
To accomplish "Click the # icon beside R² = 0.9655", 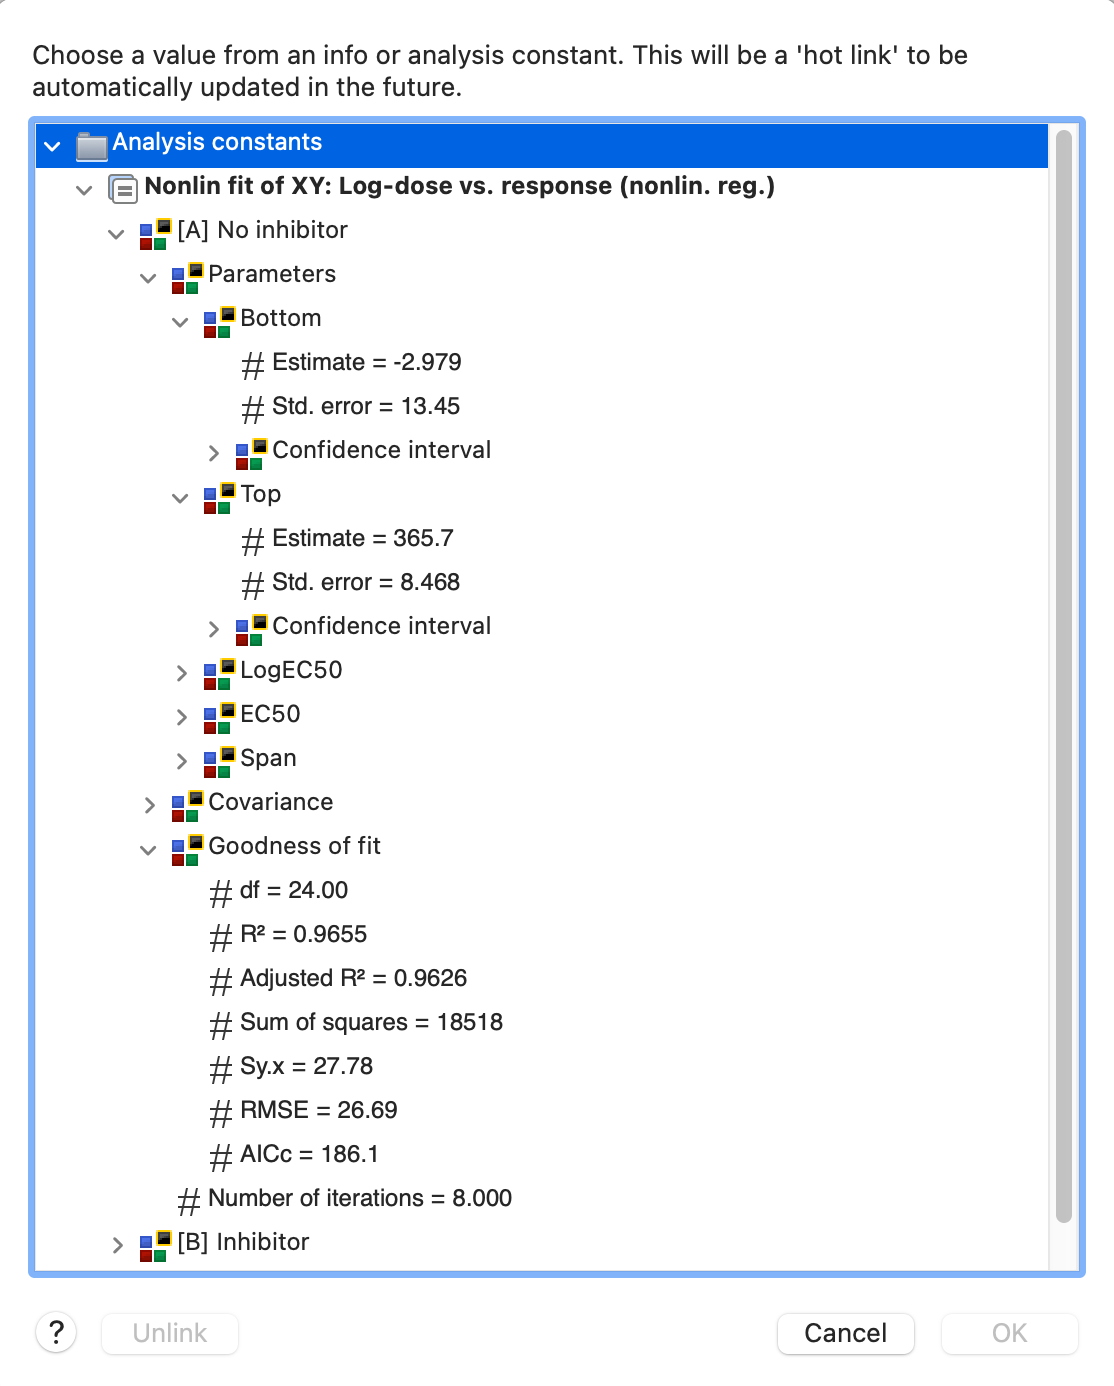I will coord(221,934).
